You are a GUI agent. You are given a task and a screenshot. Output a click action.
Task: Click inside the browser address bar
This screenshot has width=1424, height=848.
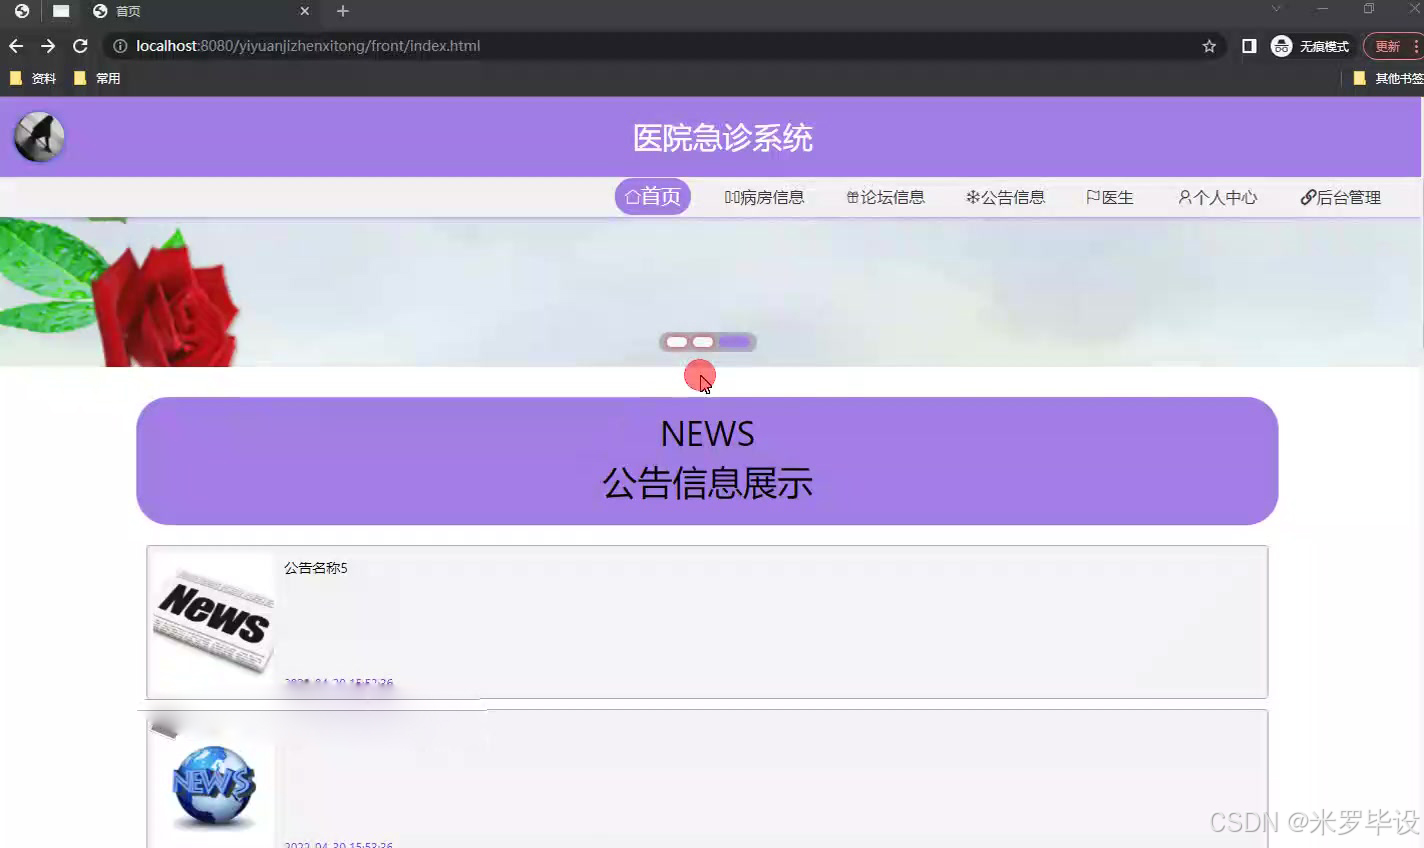click(400, 45)
